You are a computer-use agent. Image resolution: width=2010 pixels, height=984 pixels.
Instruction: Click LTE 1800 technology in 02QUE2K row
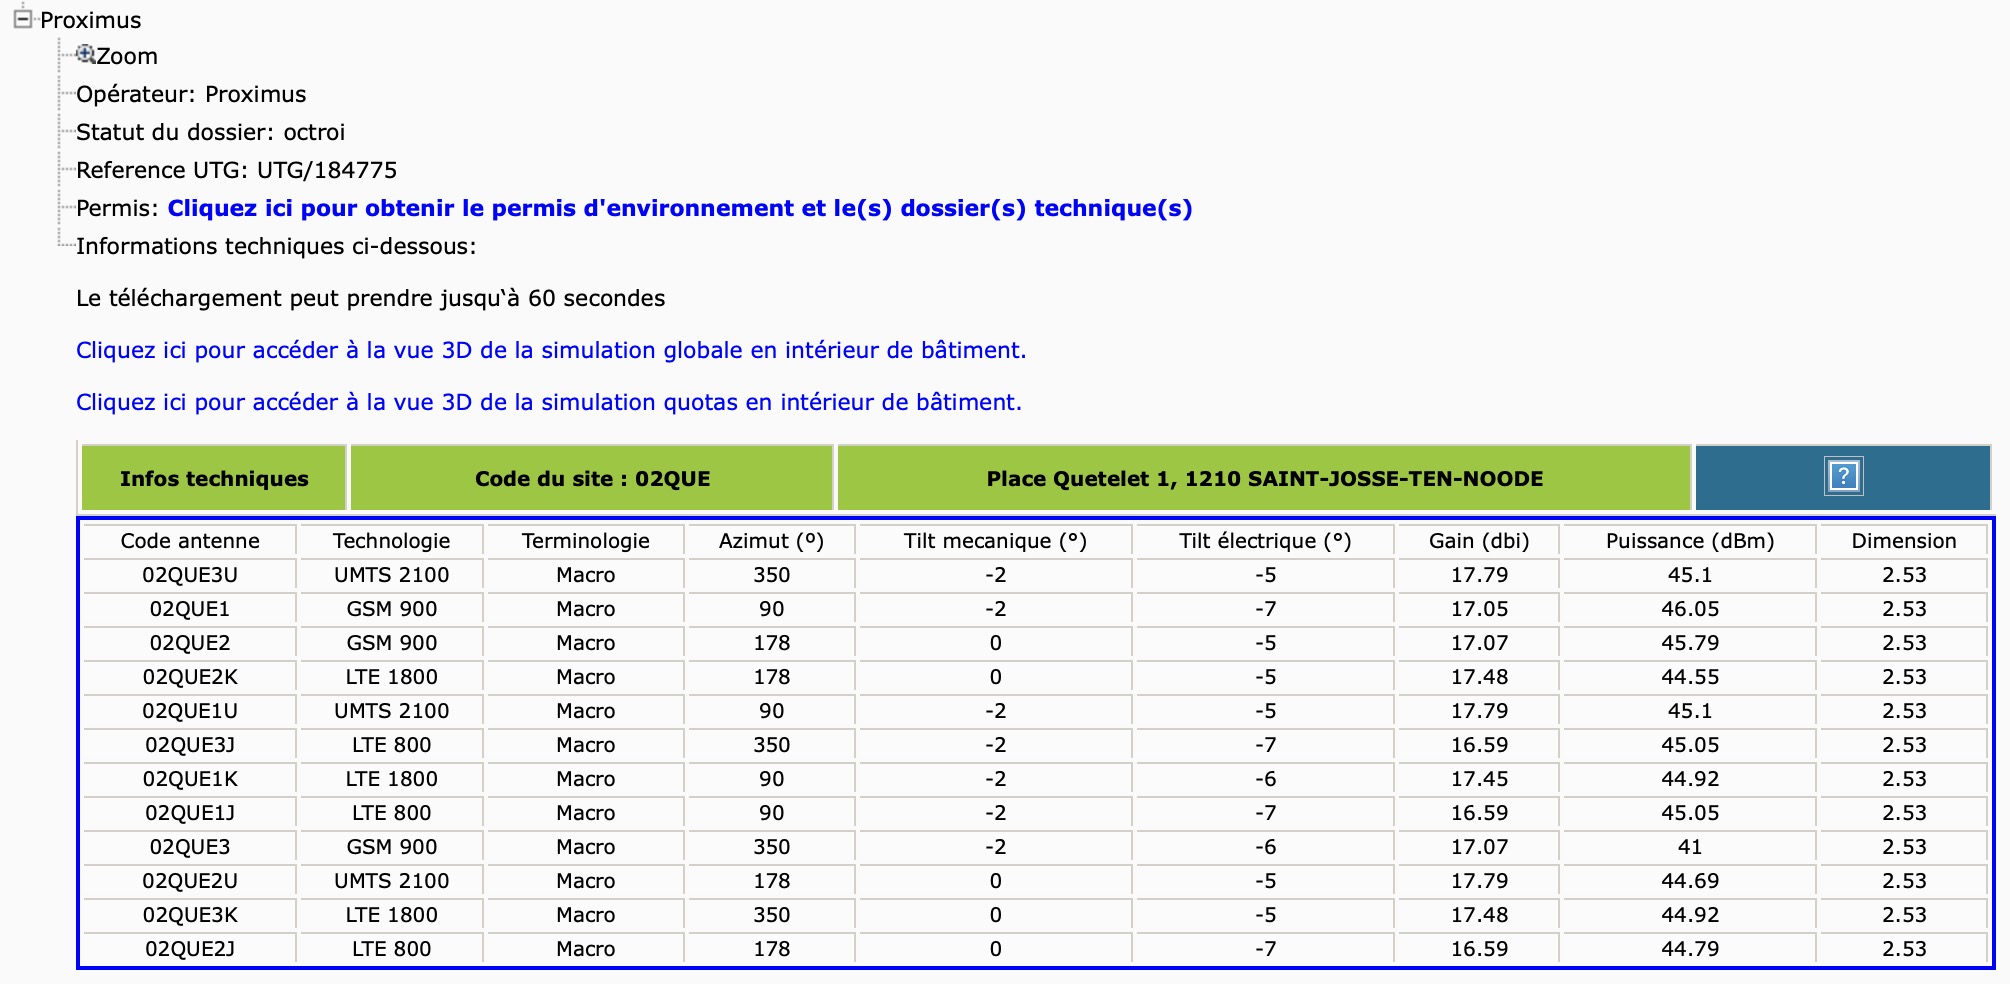click(391, 677)
